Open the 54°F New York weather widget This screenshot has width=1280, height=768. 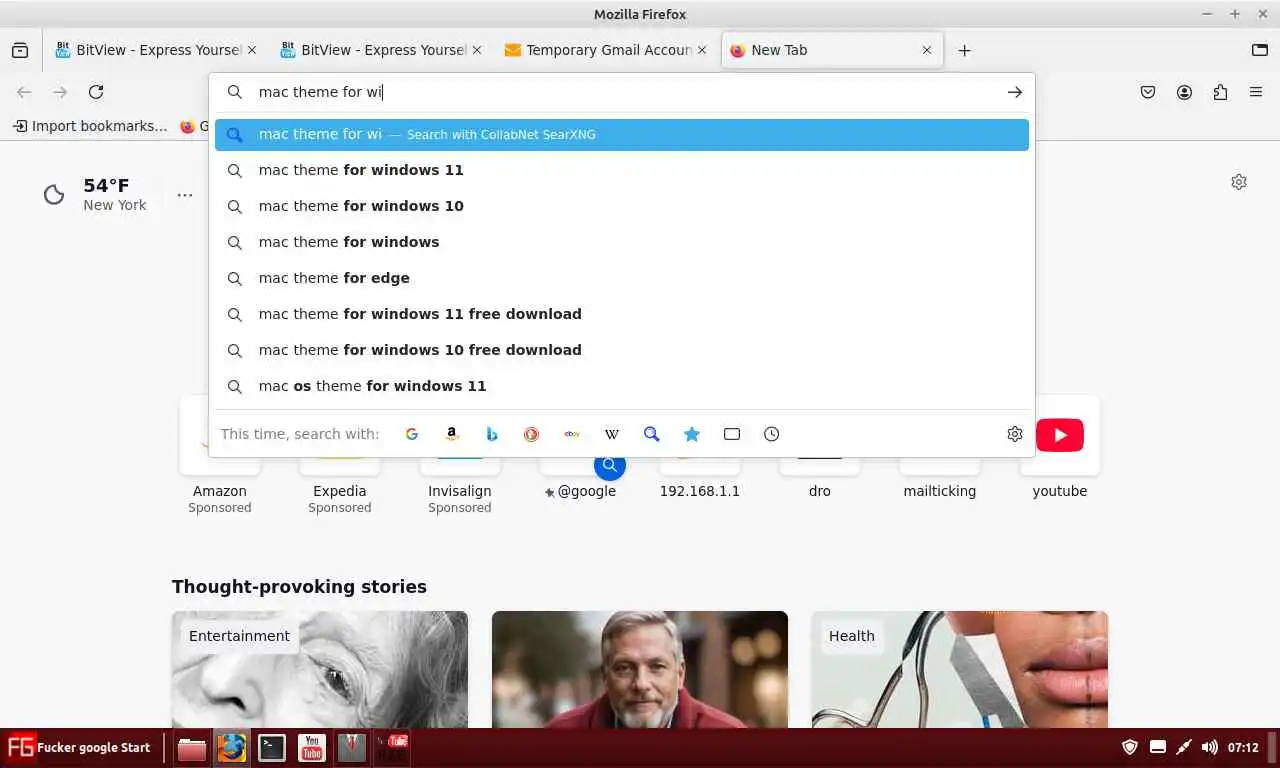[96, 195]
